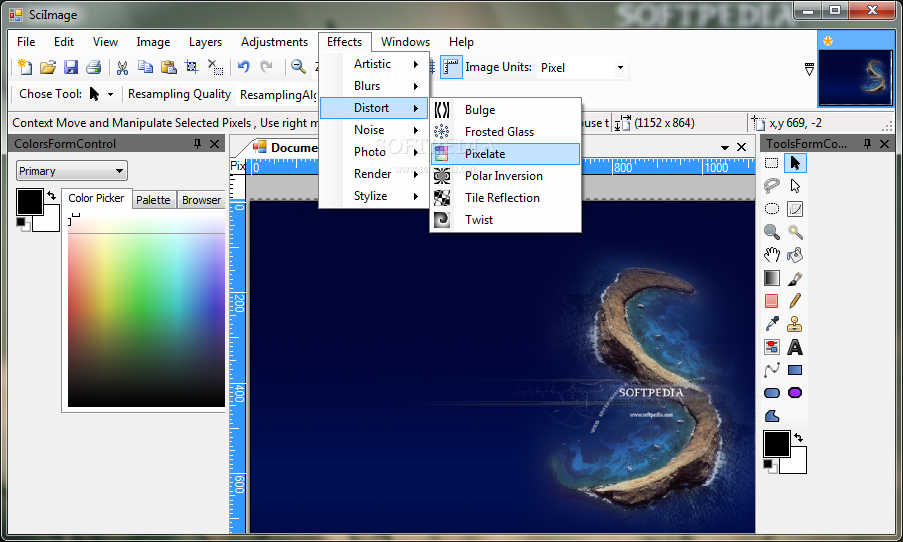Screen dimensions: 903x542
Task: Select the Recolor tool
Action: click(772, 347)
